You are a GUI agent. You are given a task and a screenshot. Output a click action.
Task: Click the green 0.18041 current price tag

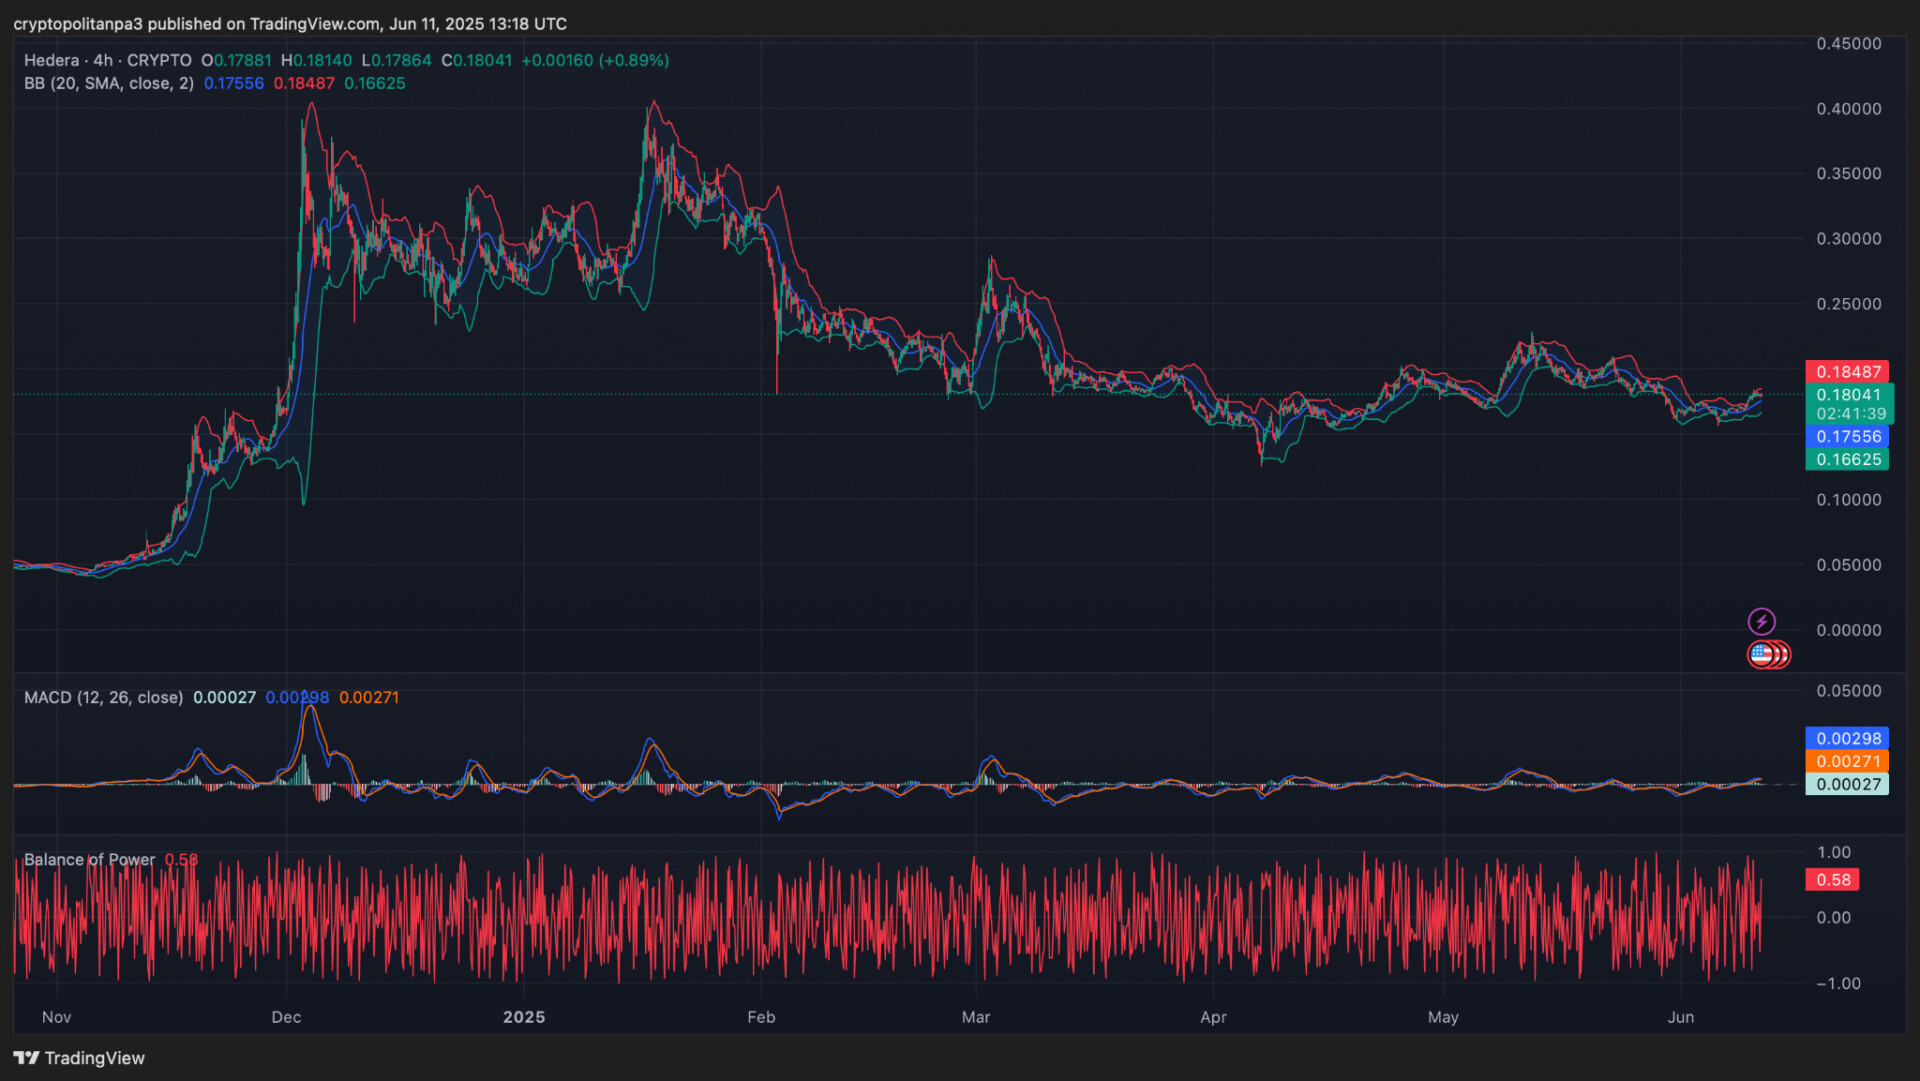1848,395
